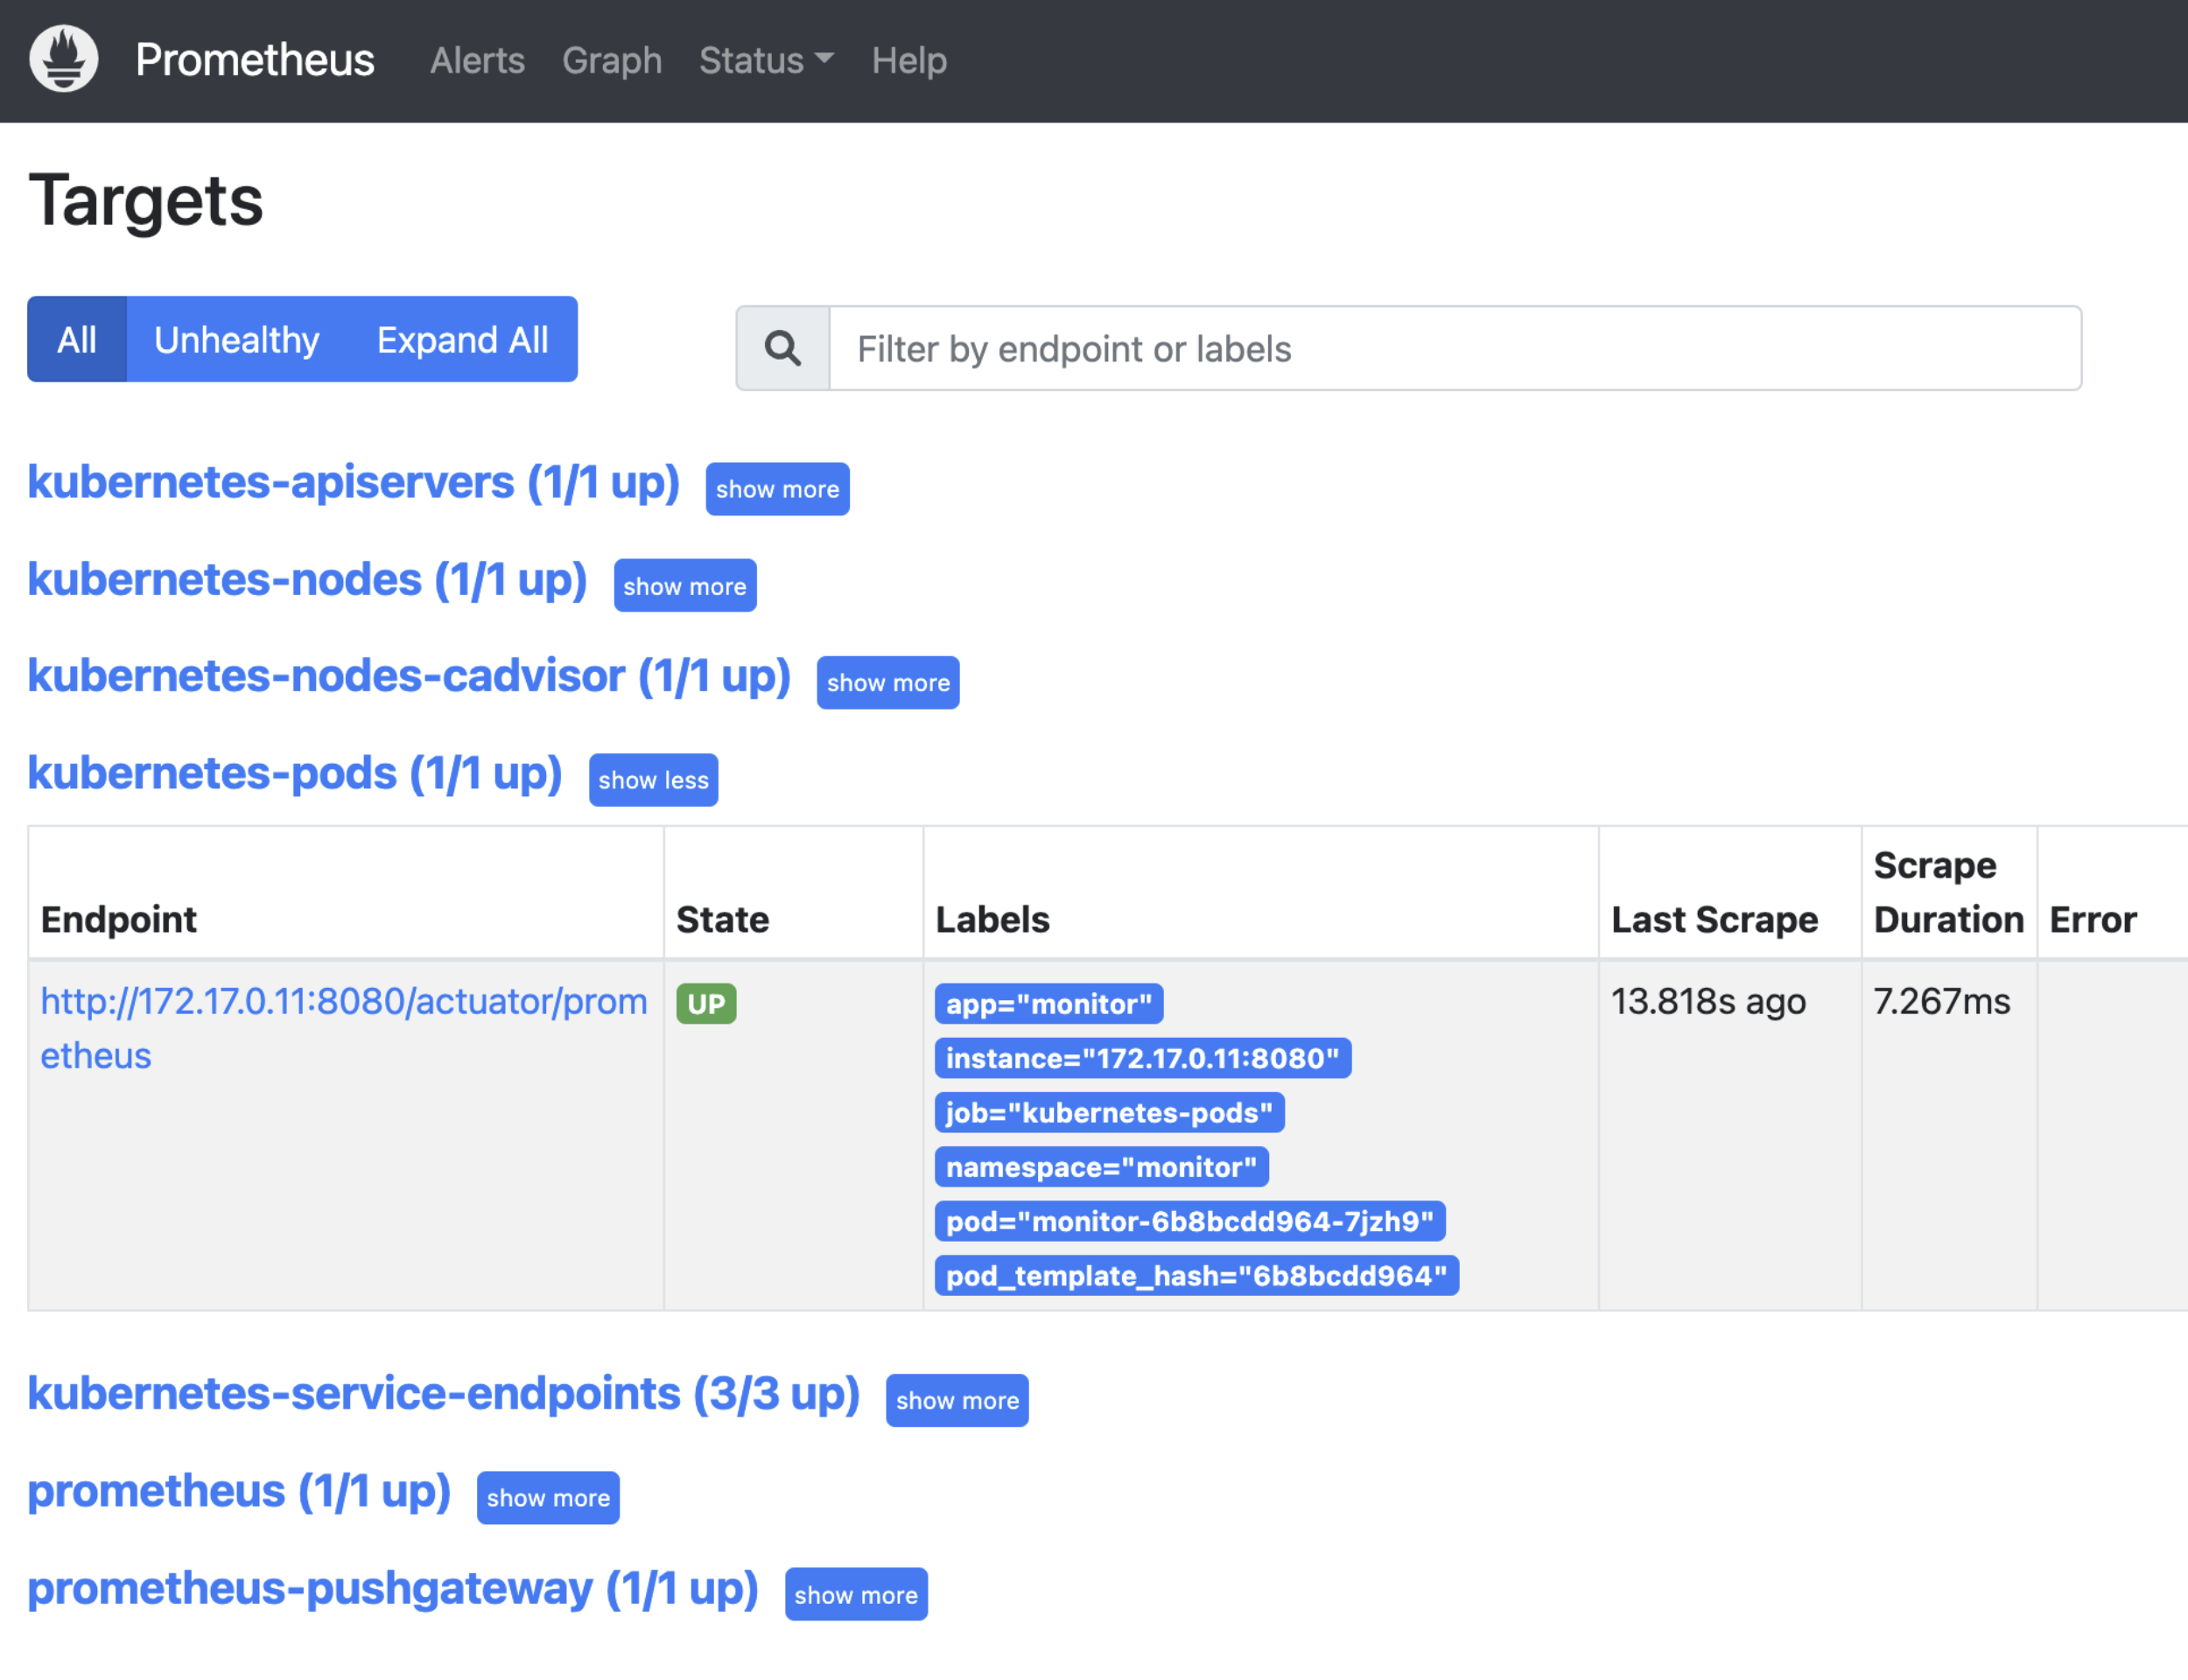
Task: Show more for kubernetes-nodes-cadvisor
Action: [x=888, y=683]
